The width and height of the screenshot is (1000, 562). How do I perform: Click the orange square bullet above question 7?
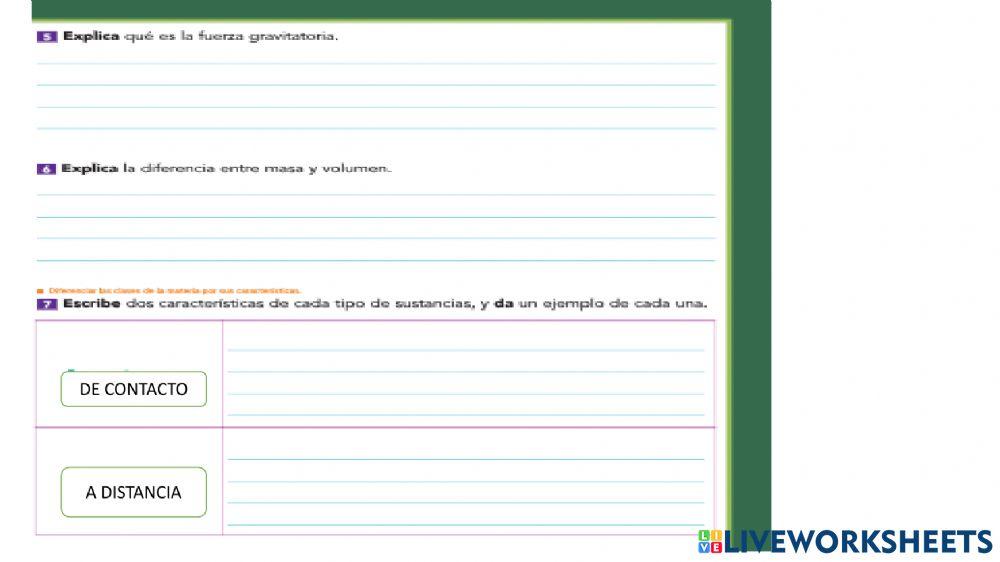(39, 291)
